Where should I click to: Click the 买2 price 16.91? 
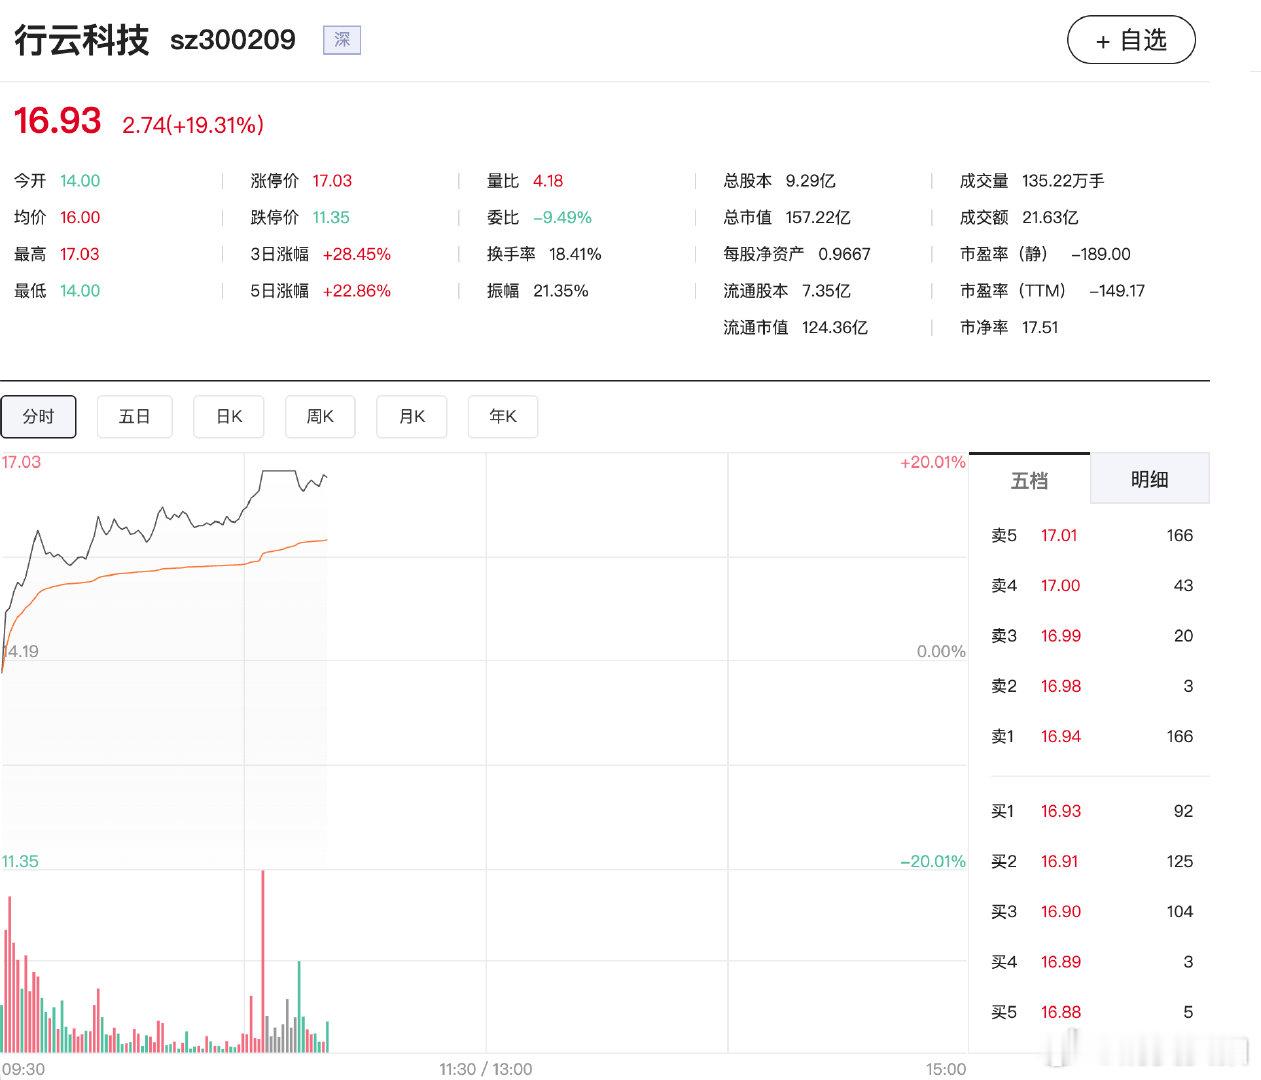[1059, 861]
